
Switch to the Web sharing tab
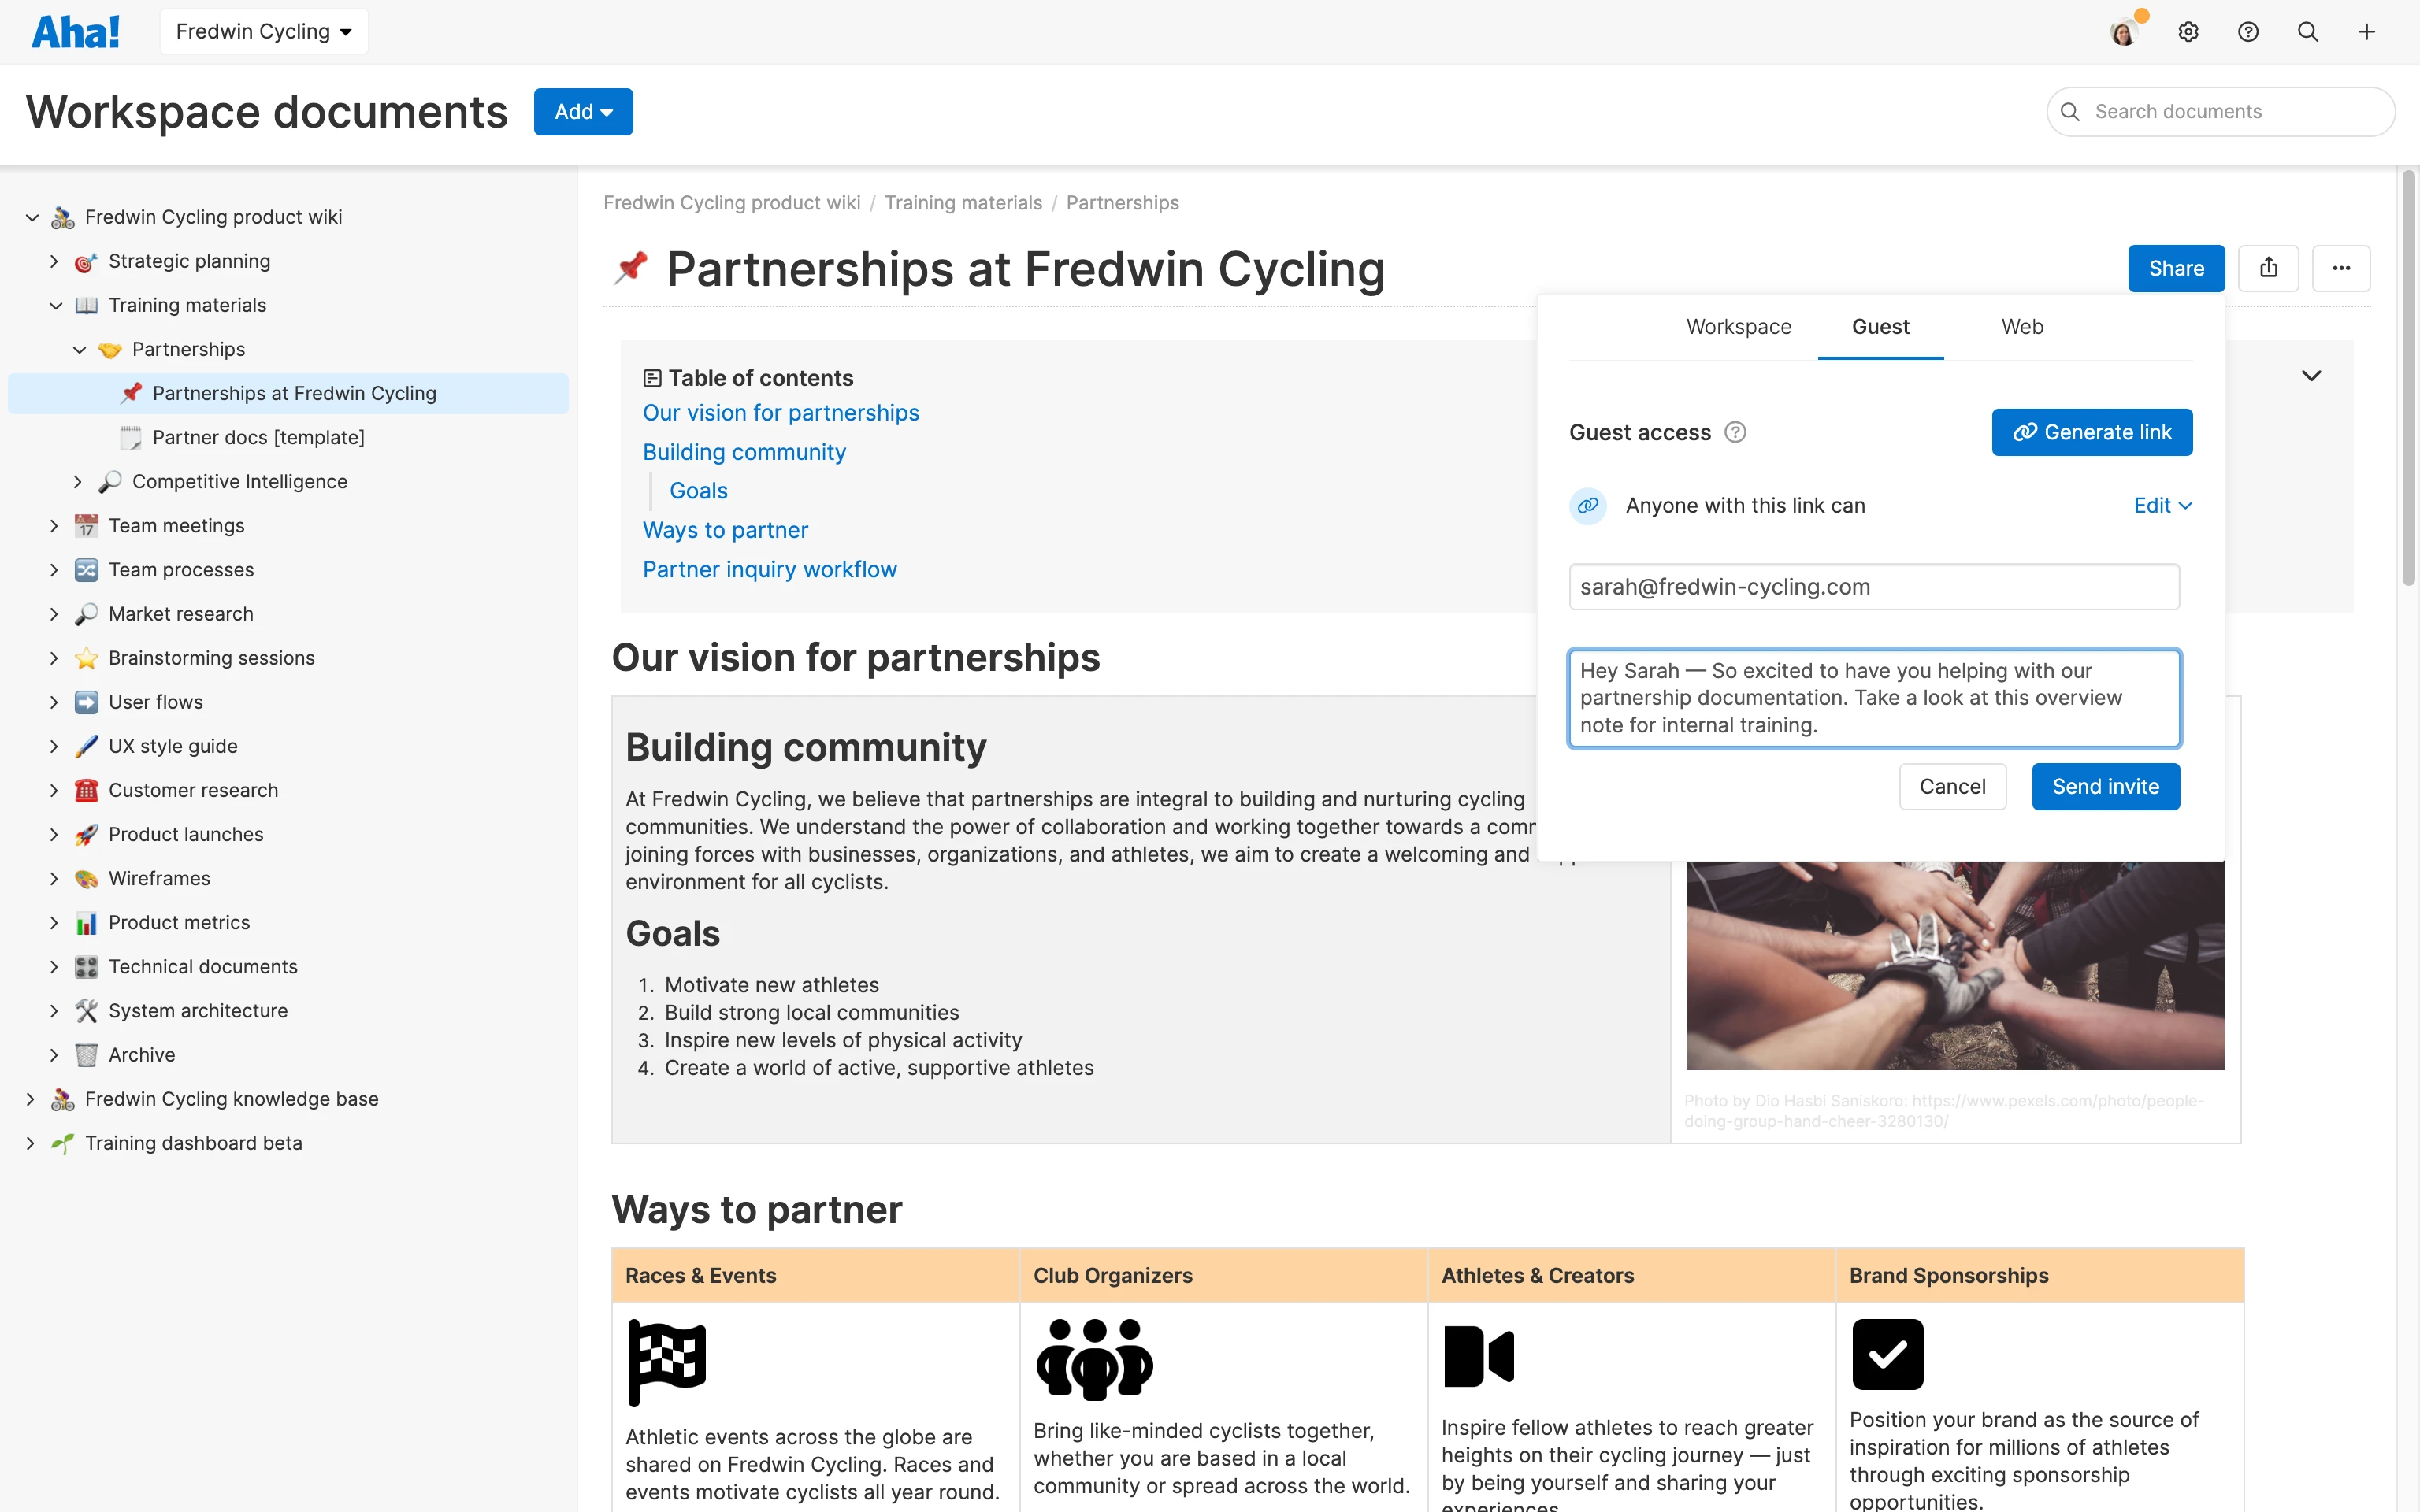(x=2023, y=326)
